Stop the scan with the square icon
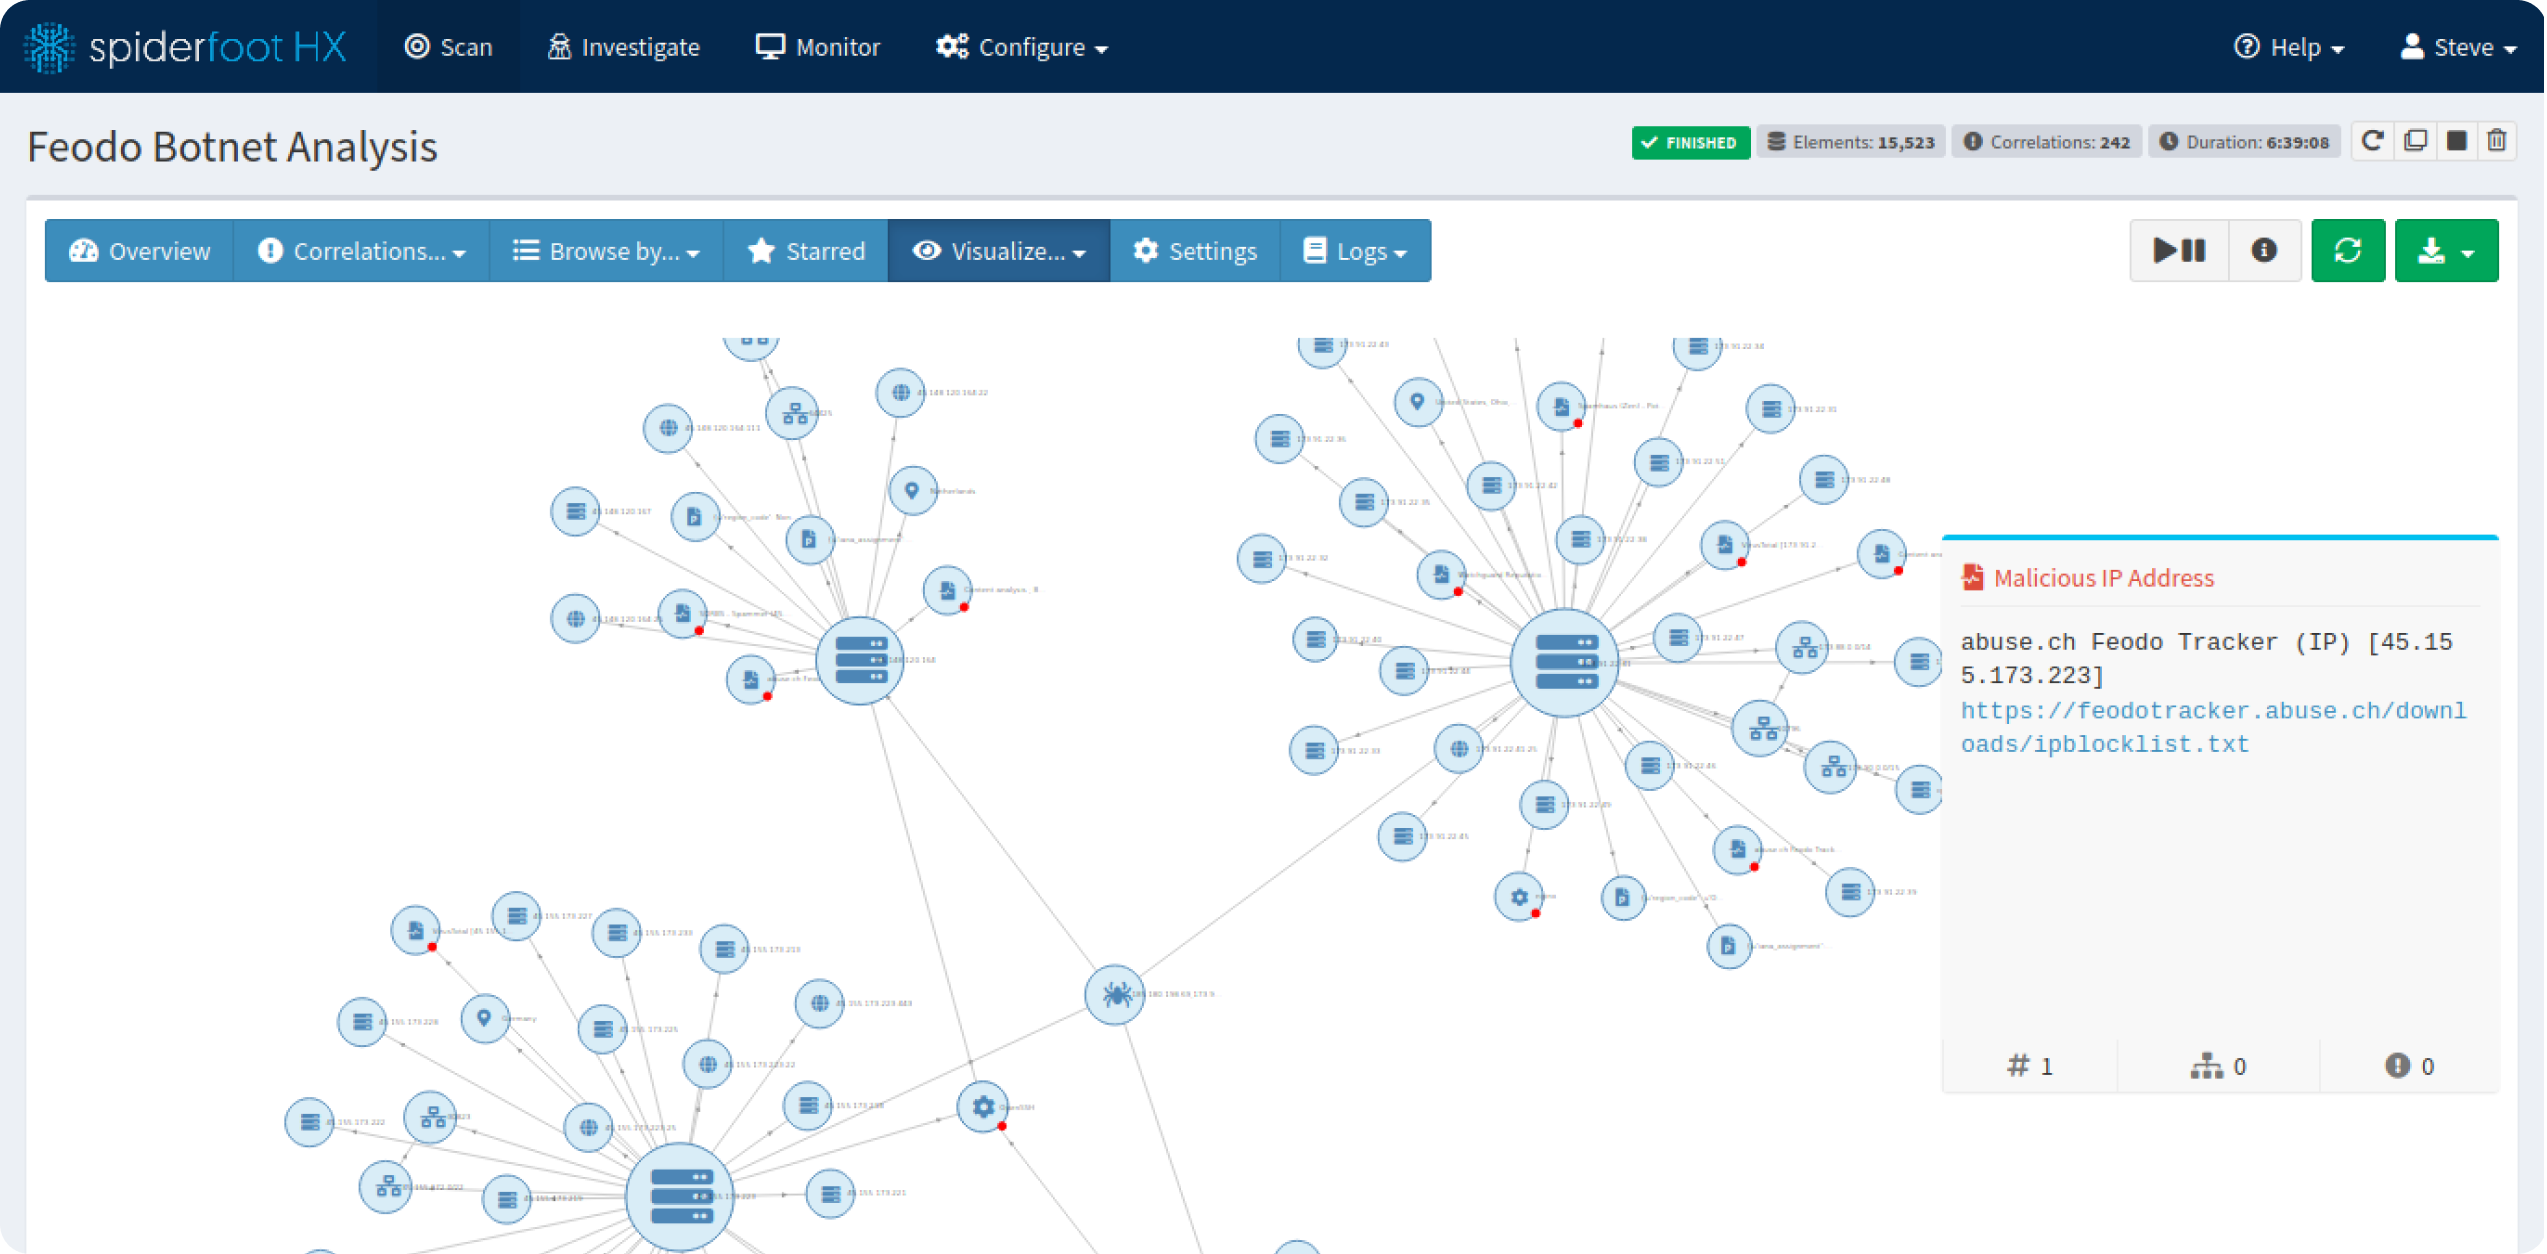The width and height of the screenshot is (2547, 1254). click(x=2456, y=141)
